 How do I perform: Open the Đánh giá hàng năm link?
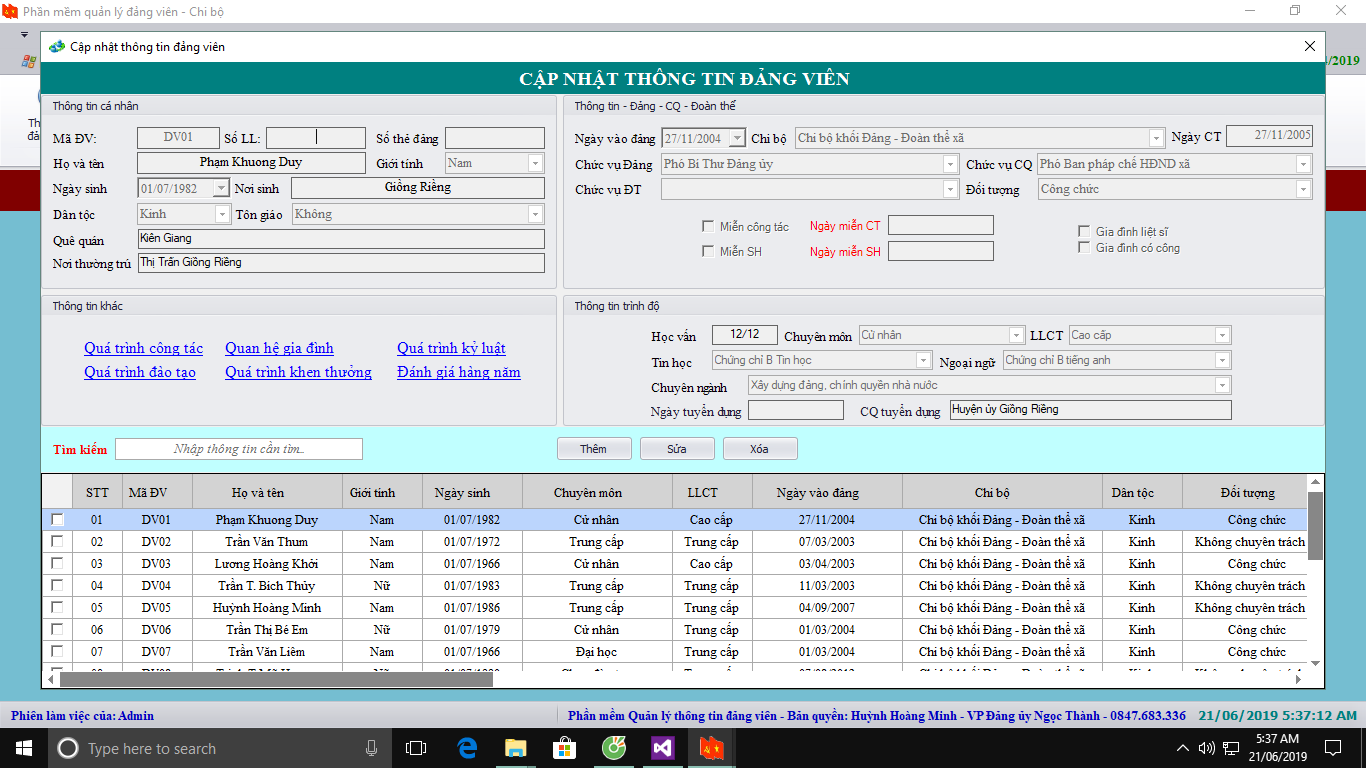pyautogui.click(x=459, y=372)
